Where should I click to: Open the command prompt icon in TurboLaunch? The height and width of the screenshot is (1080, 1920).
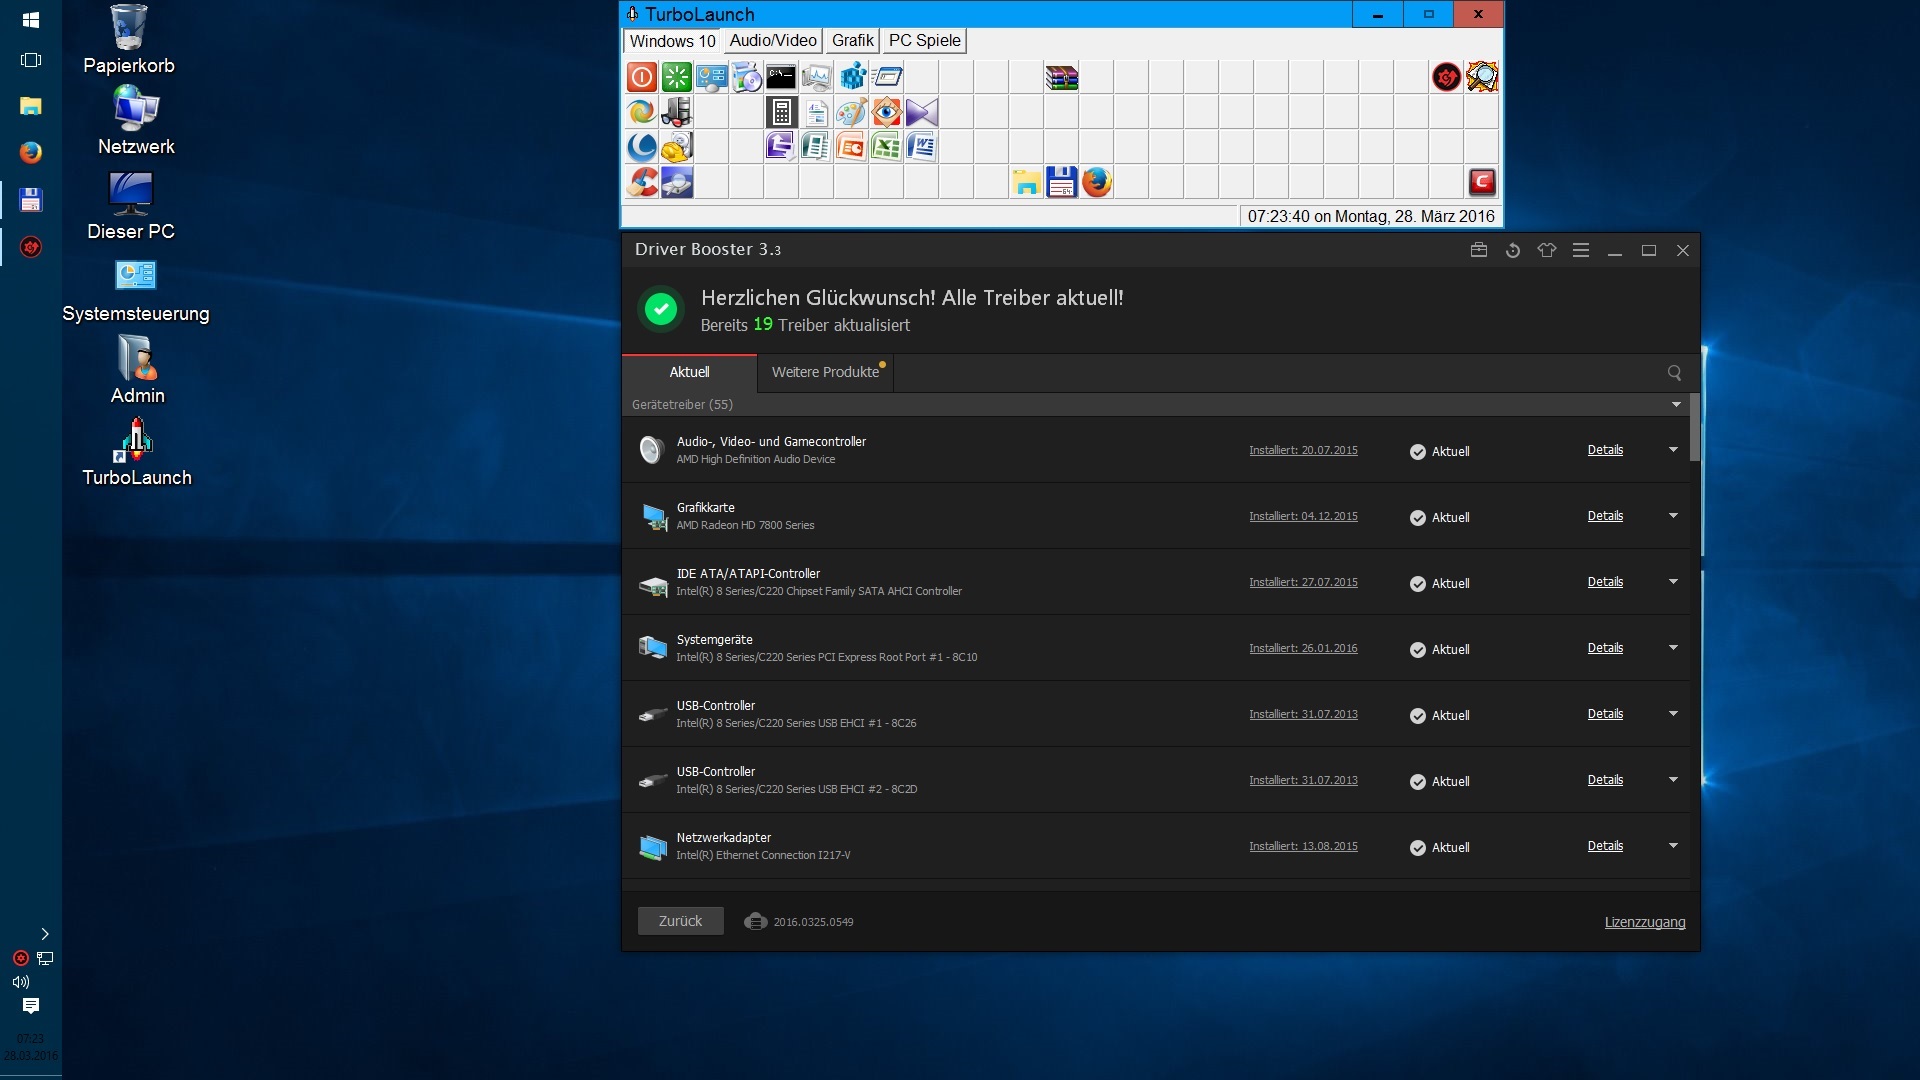tap(781, 77)
